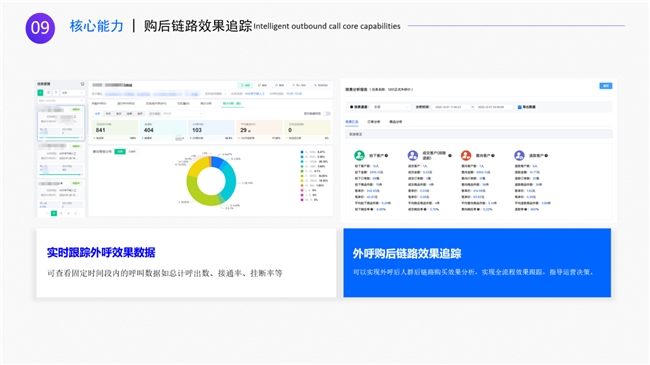Go to page 3 in sidebar pagination
The width and height of the screenshot is (650, 365).
[x=68, y=213]
